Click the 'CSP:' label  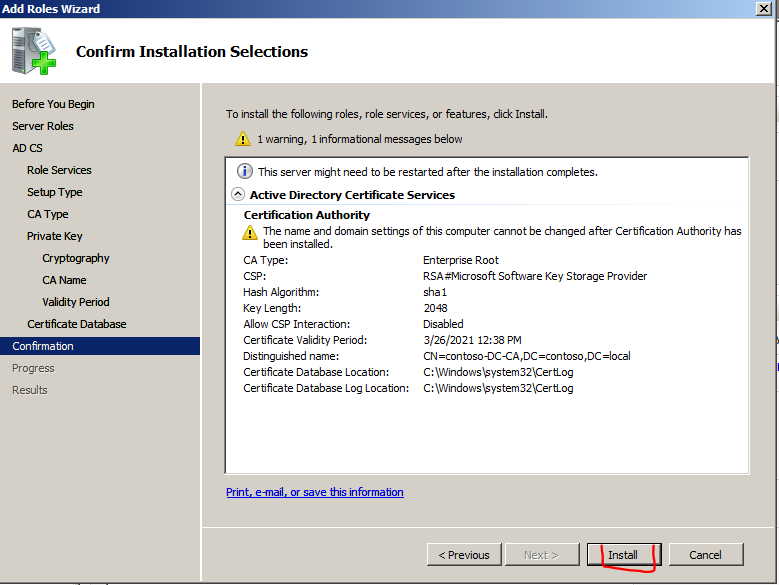(254, 276)
